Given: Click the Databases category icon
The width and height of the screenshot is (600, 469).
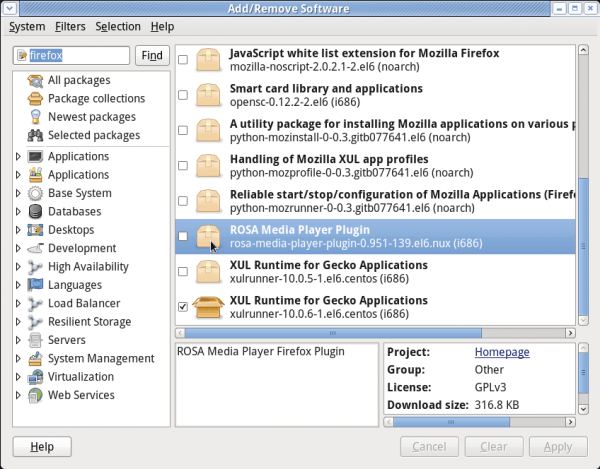Looking at the screenshot, I should point(35,212).
